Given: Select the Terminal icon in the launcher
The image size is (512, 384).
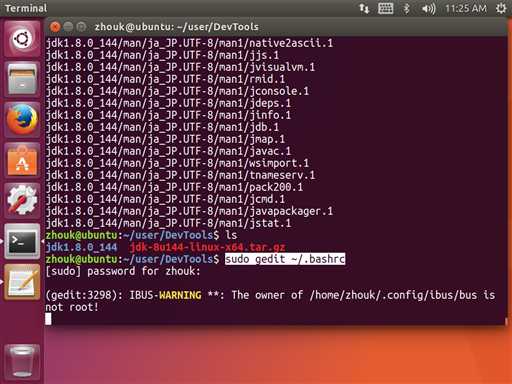Looking at the screenshot, I should tap(22, 241).
